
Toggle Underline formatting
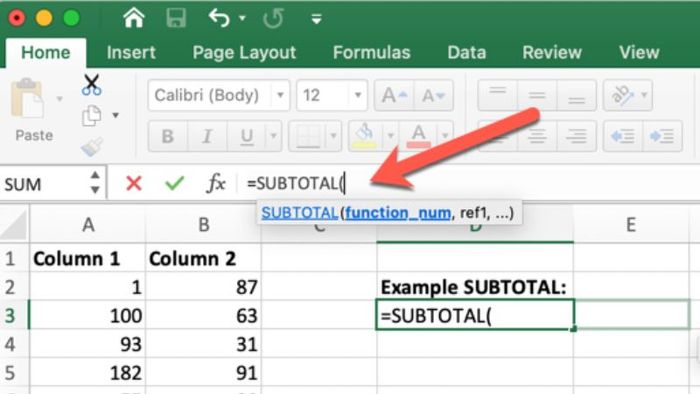pos(246,136)
